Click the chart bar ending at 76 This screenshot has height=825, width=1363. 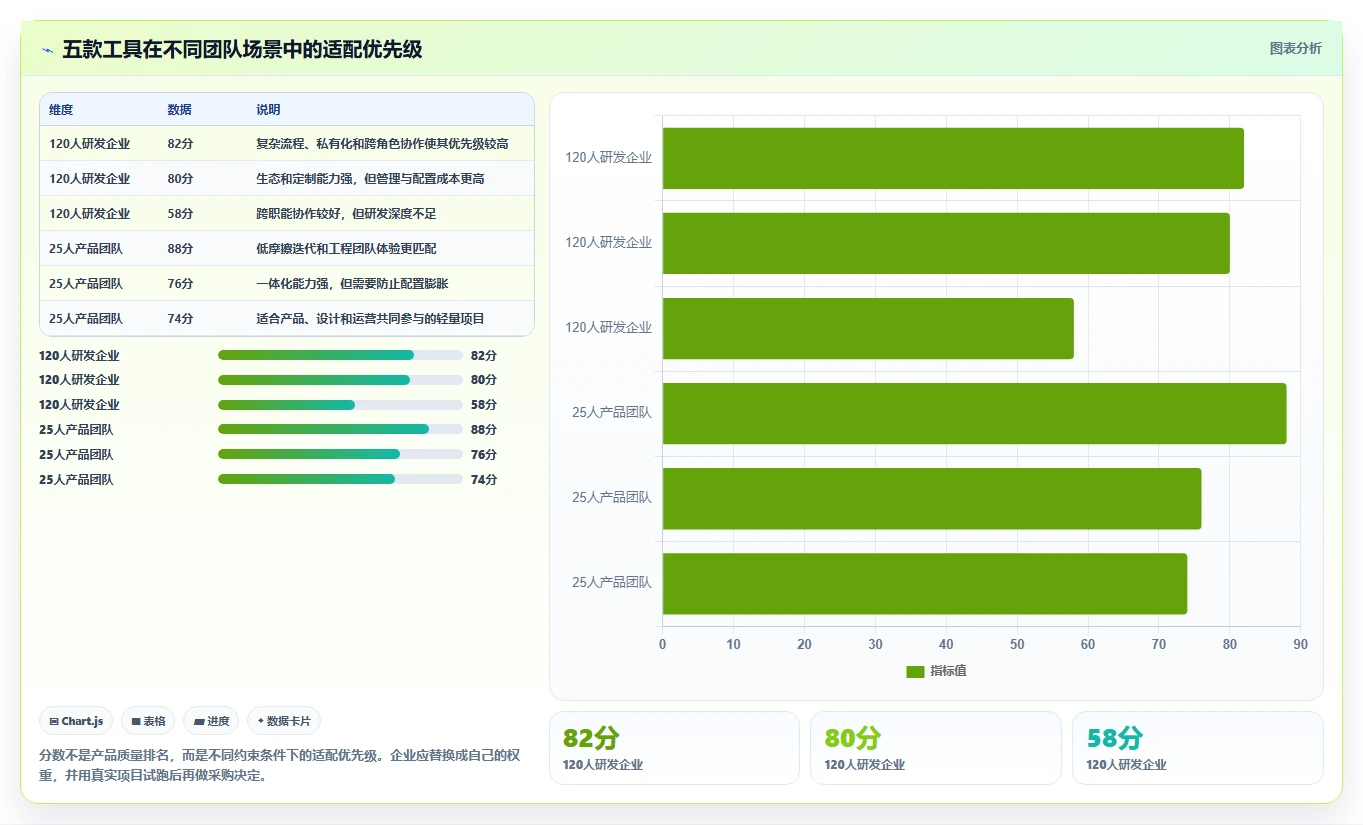pos(932,498)
